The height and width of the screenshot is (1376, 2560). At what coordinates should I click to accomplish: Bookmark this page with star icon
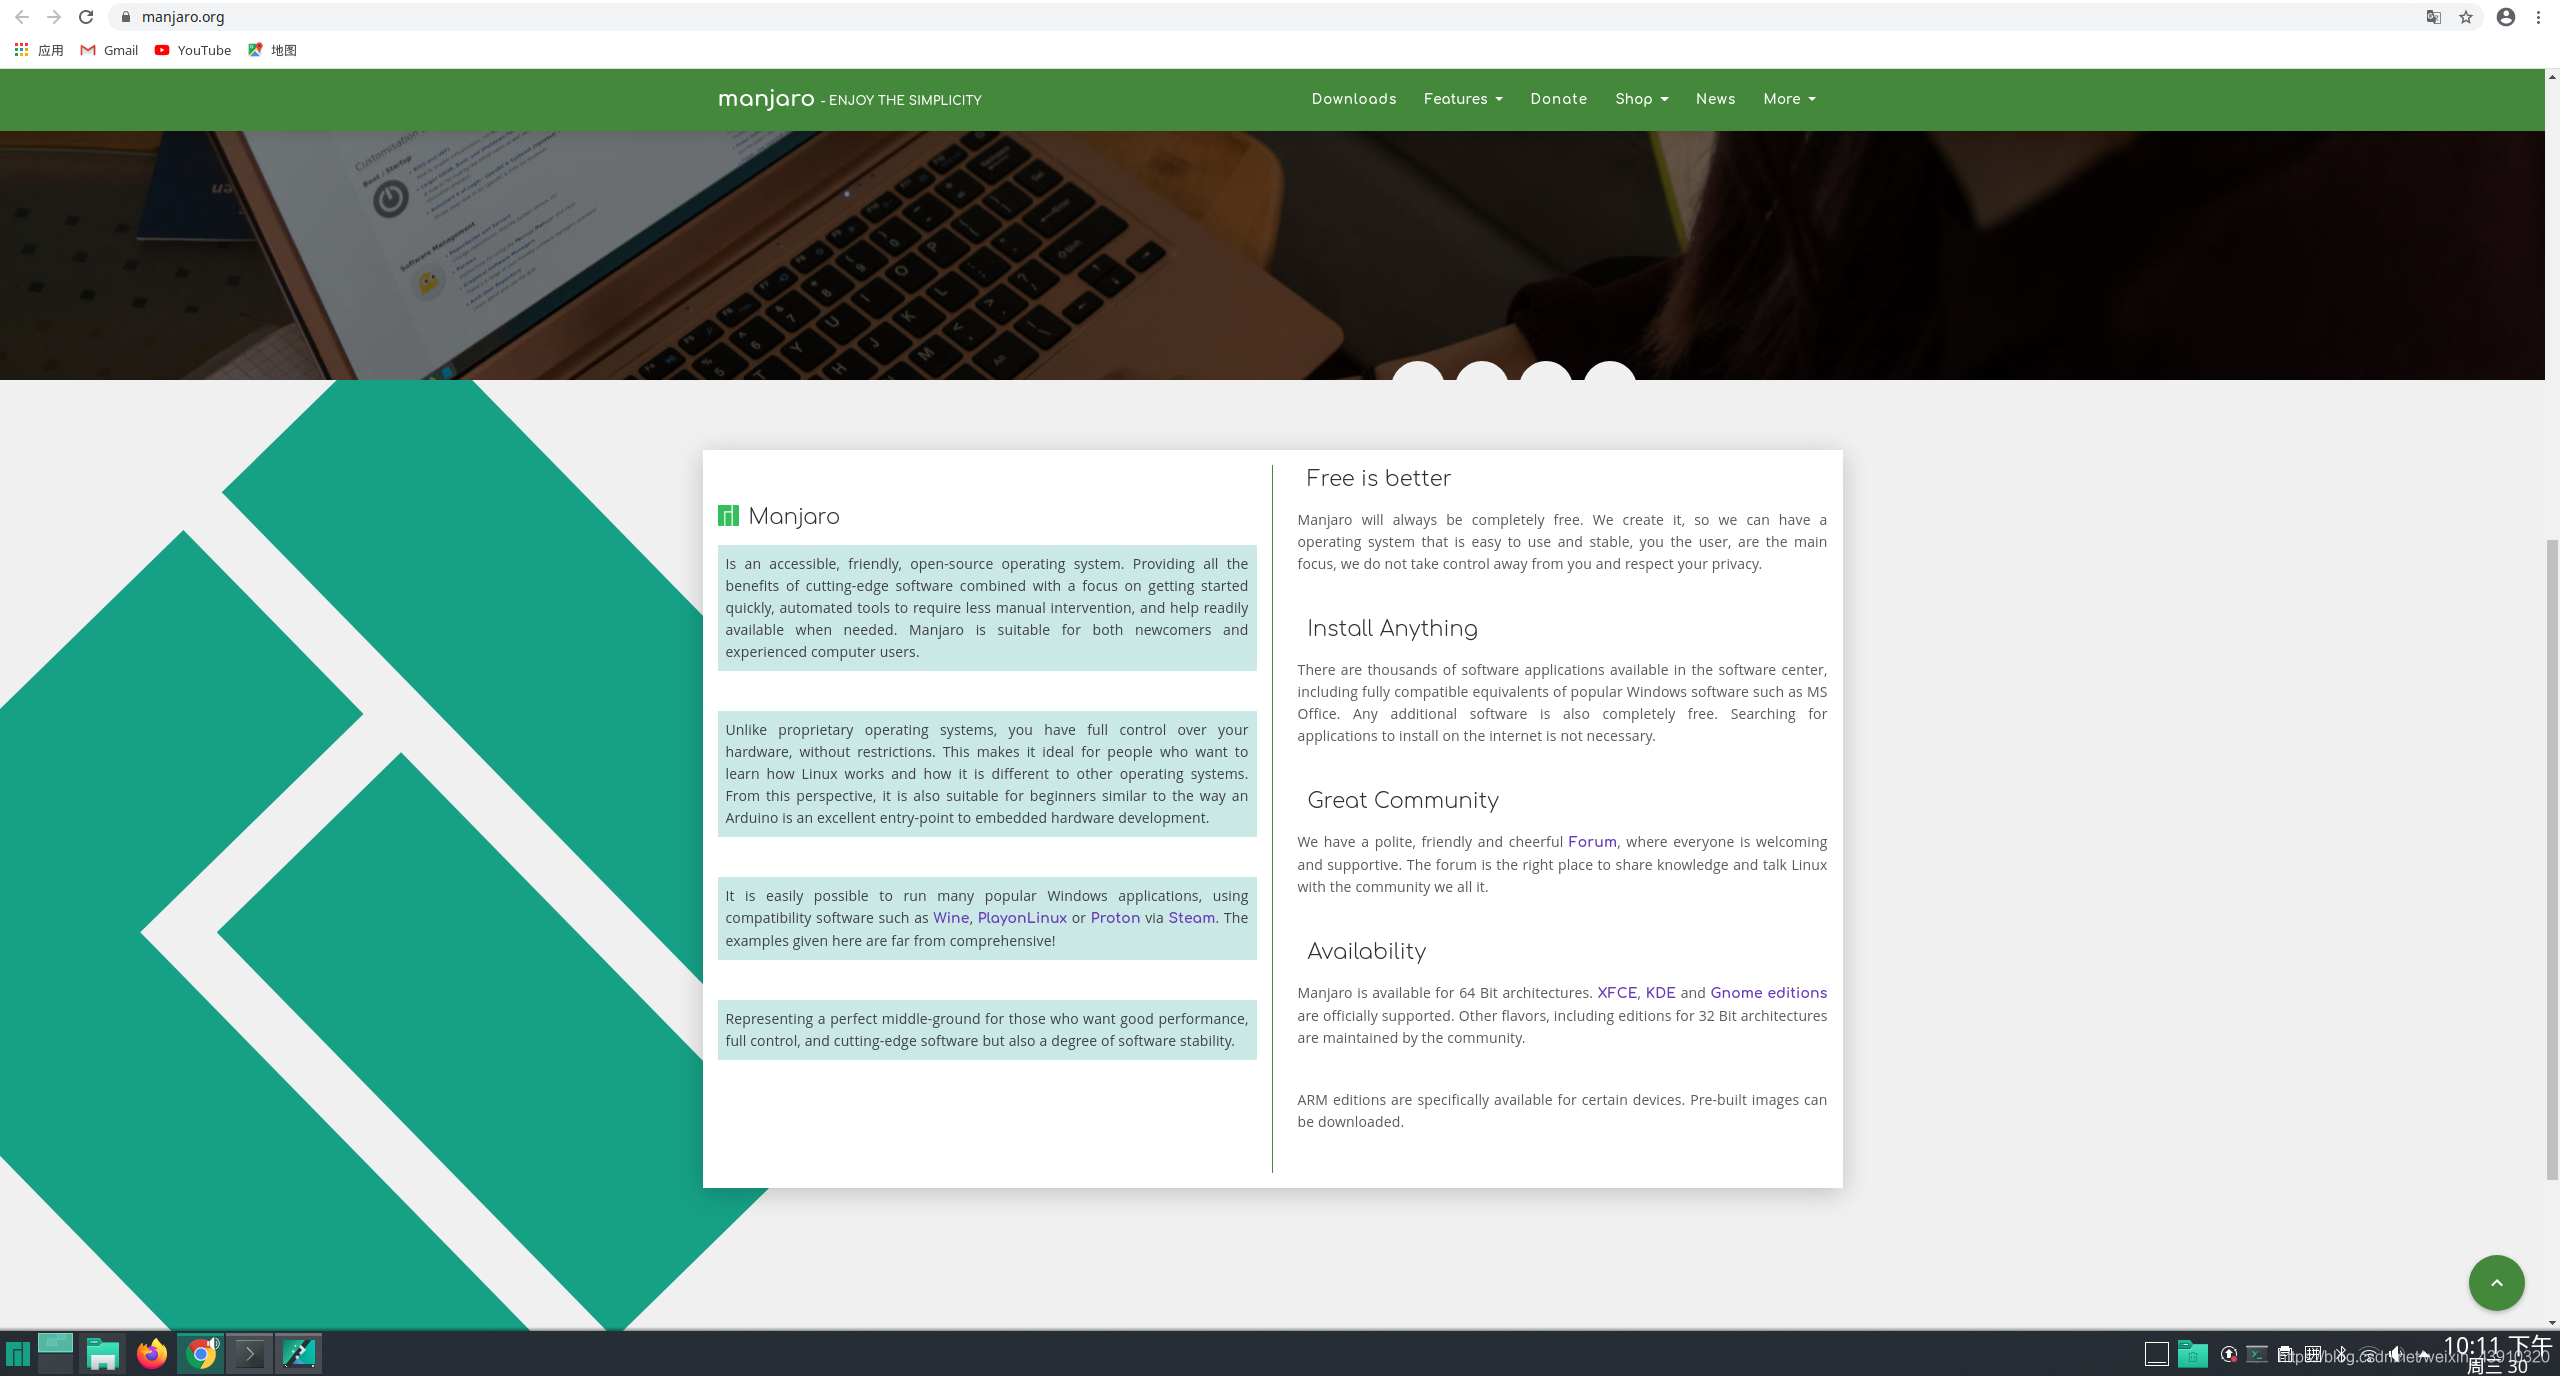(x=2466, y=17)
